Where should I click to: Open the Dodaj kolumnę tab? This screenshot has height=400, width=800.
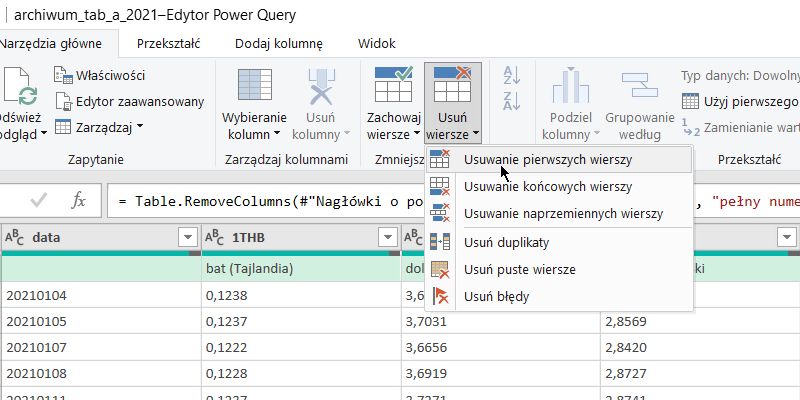tap(278, 44)
